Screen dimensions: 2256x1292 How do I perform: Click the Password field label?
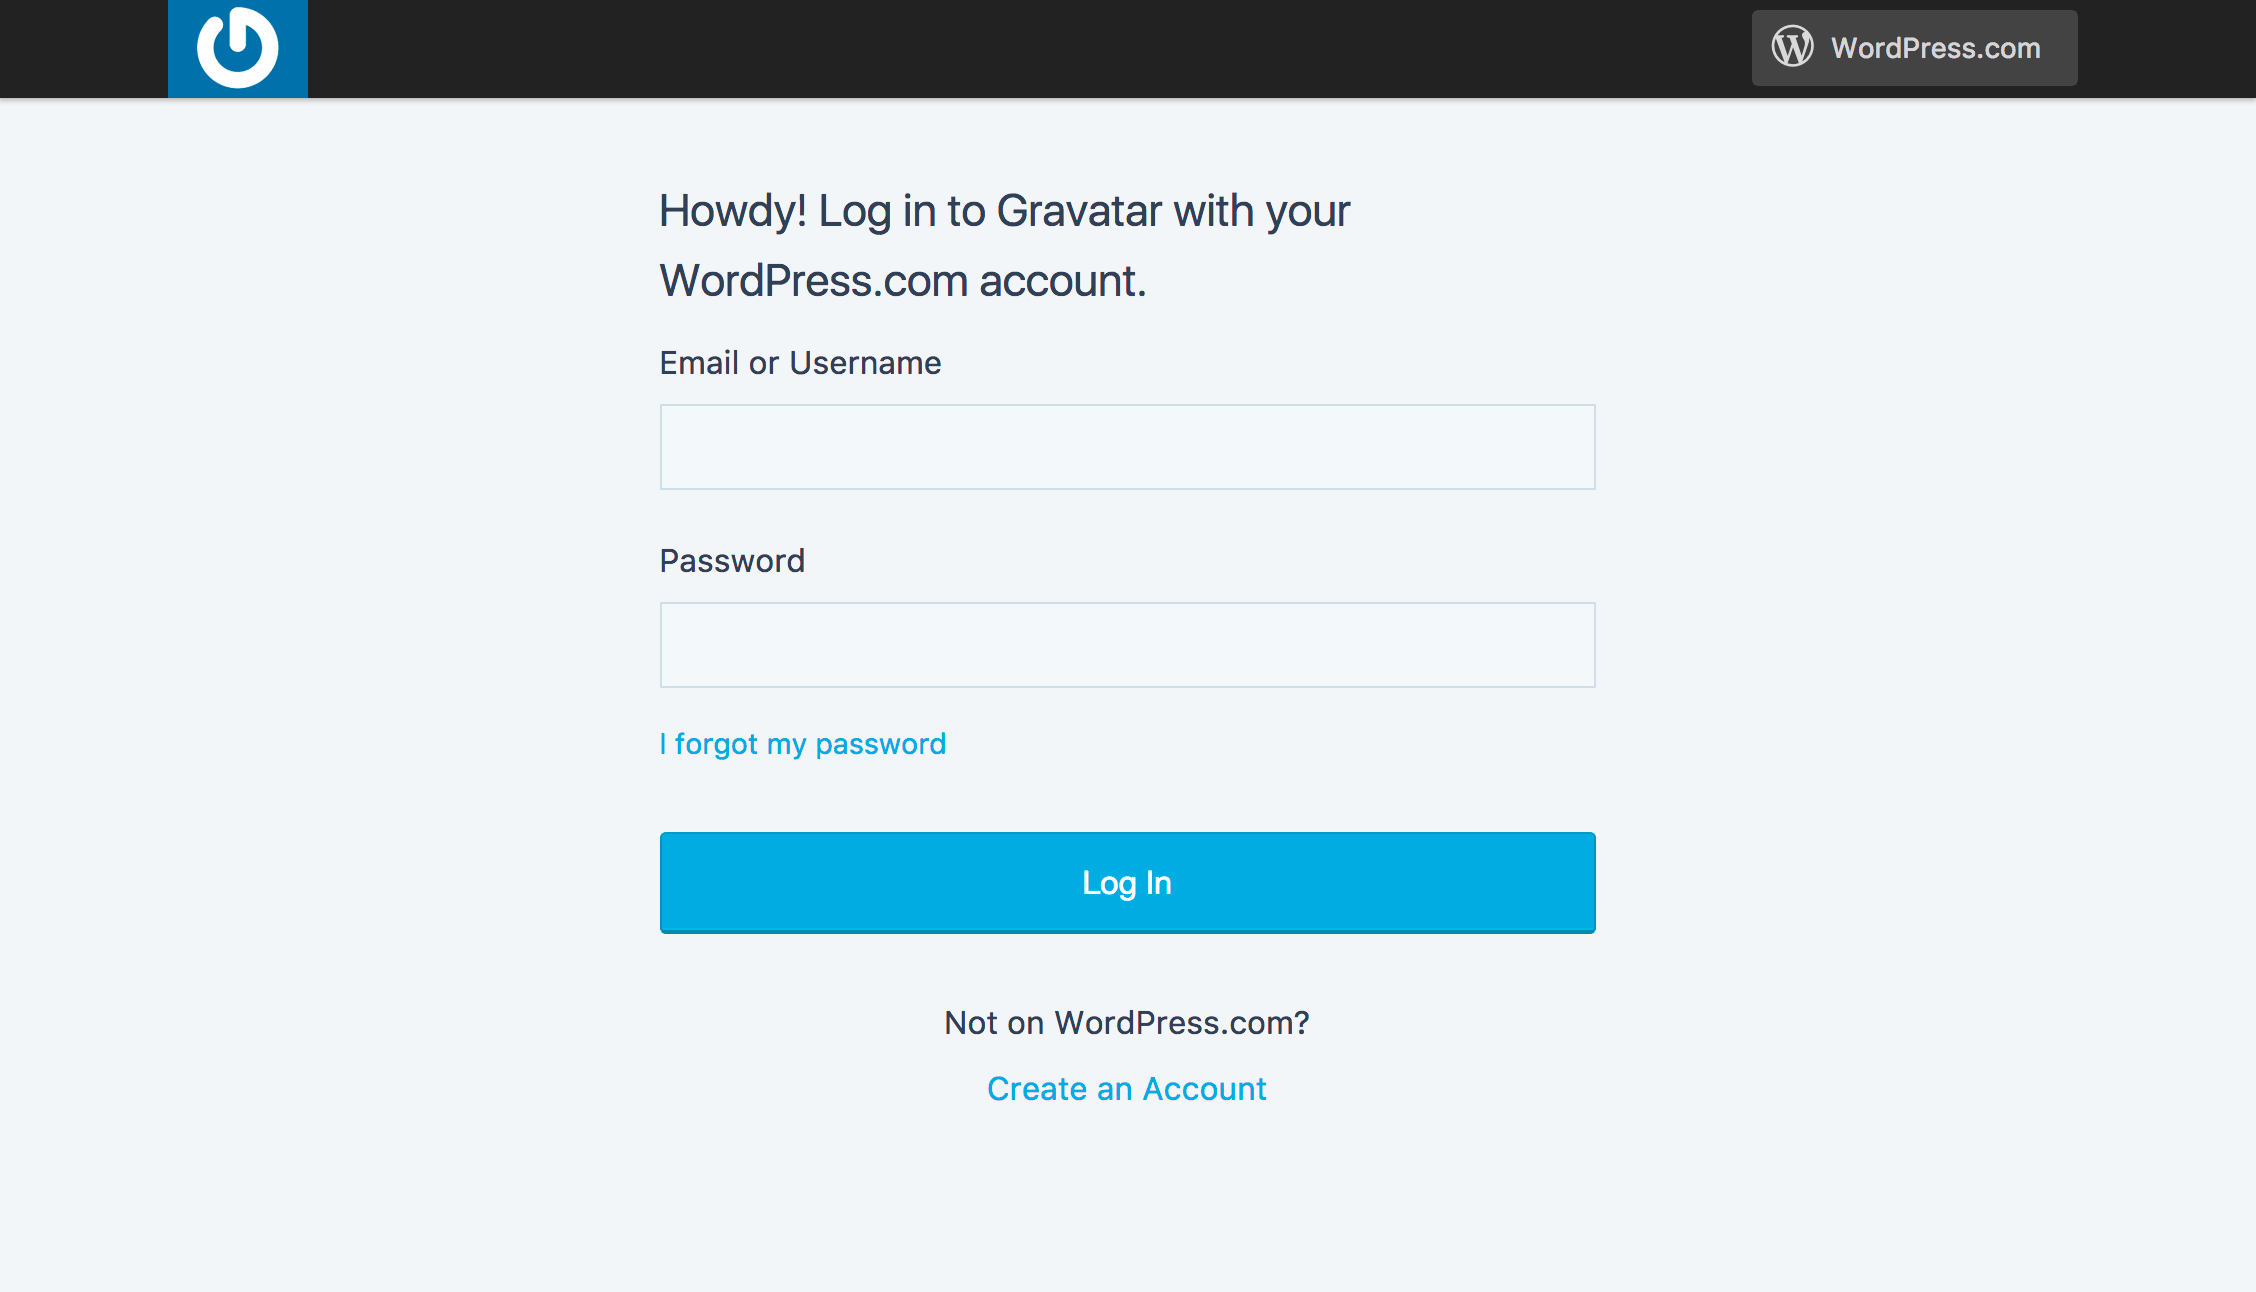(x=732, y=561)
